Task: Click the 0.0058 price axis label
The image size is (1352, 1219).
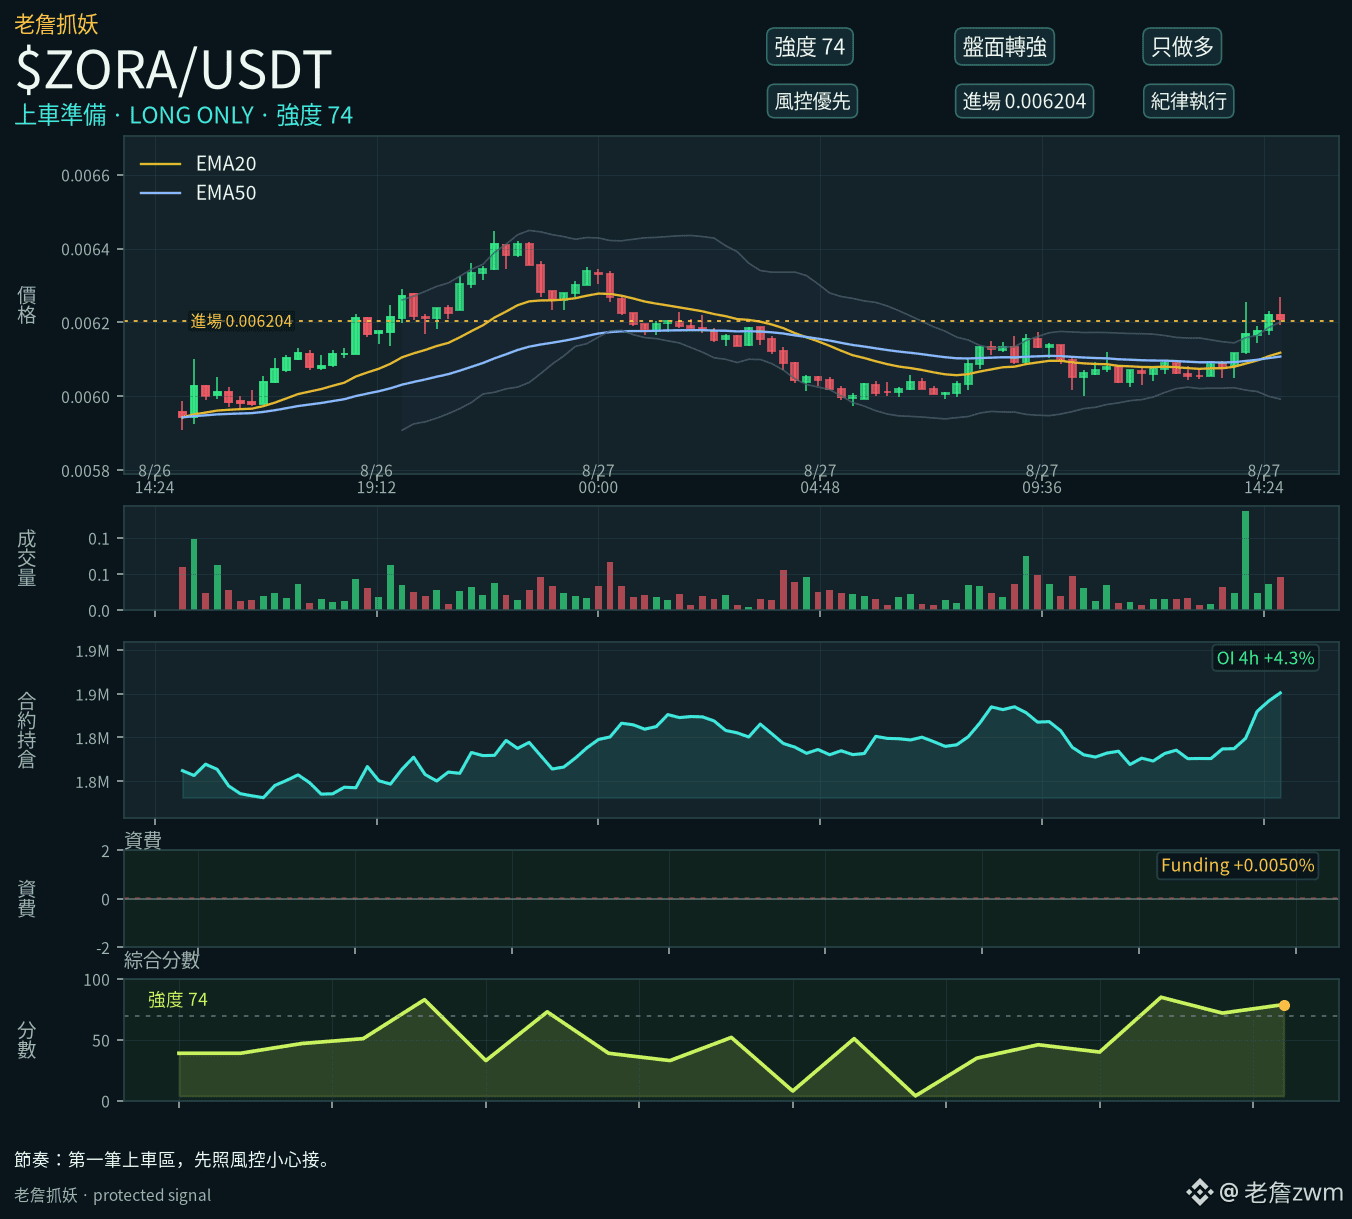Action: pos(85,471)
